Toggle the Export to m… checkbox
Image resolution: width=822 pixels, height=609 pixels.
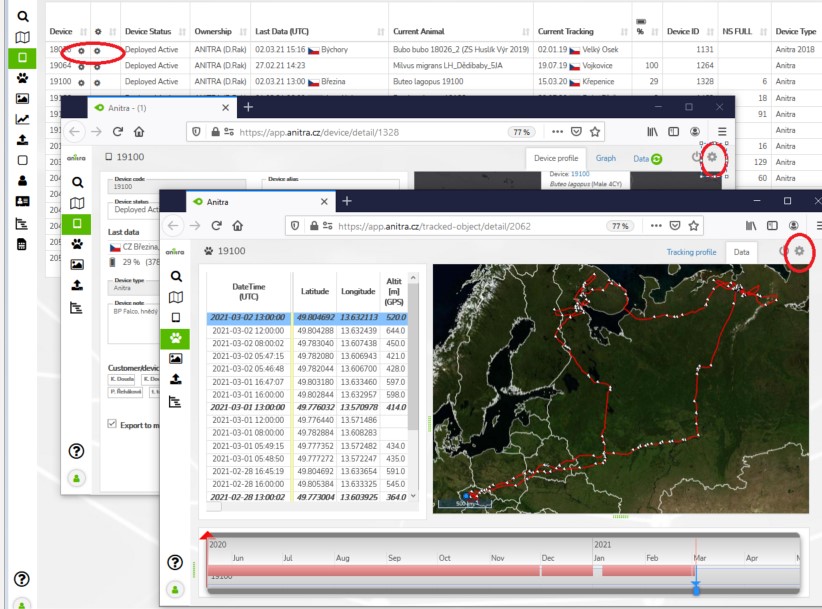click(112, 423)
